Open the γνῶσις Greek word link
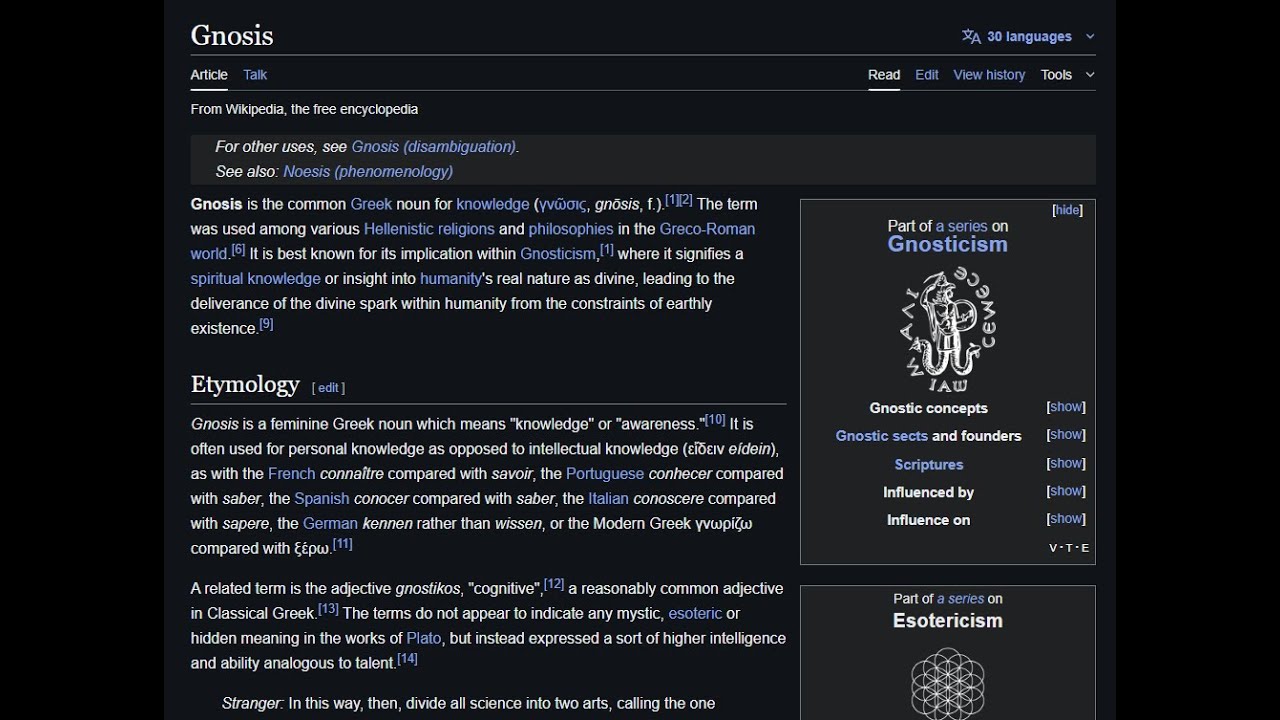This screenshot has height=720, width=1280. [x=563, y=205]
